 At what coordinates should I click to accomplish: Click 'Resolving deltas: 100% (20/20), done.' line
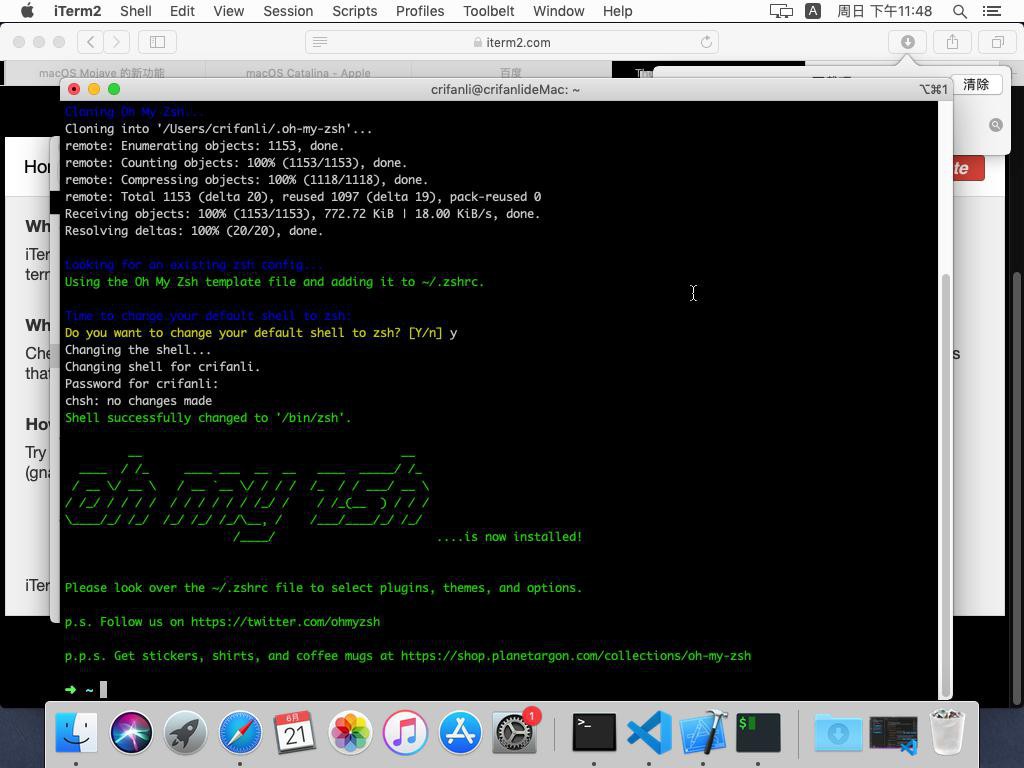point(193,231)
